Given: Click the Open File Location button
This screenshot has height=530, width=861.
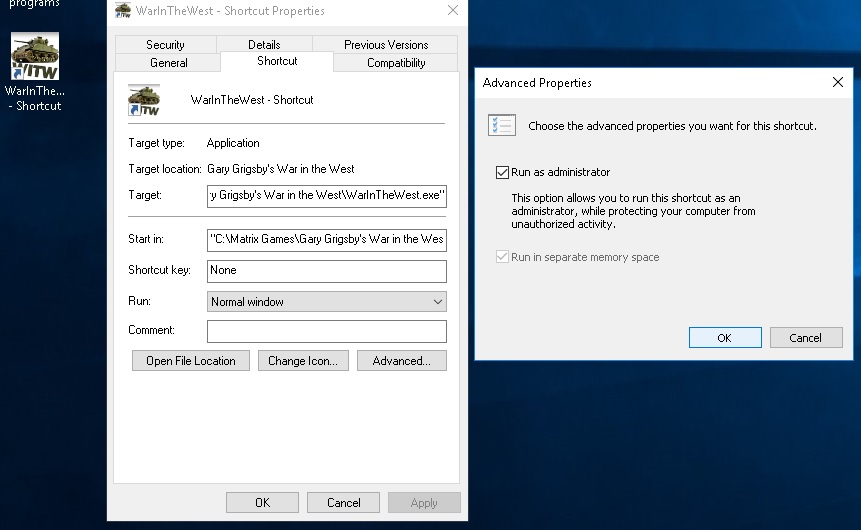Looking at the screenshot, I should point(191,361).
